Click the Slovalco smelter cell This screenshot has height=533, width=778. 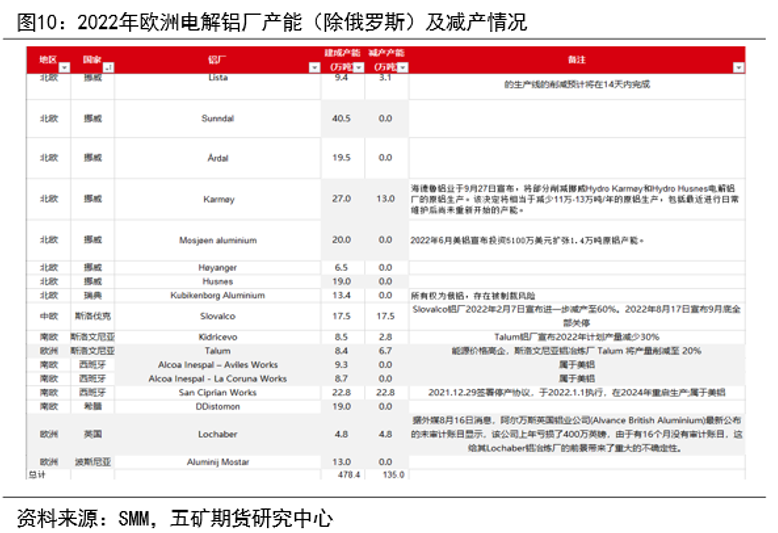(217, 316)
